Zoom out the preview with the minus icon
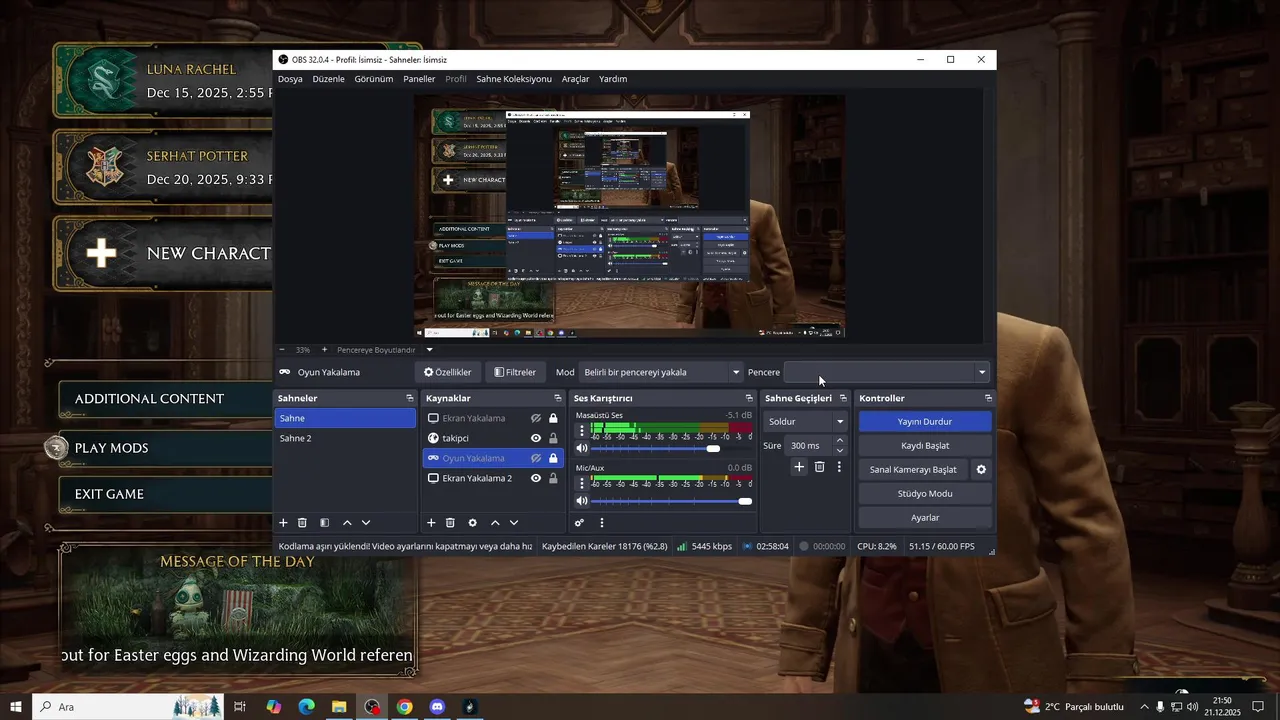The height and width of the screenshot is (720, 1280). [282, 350]
